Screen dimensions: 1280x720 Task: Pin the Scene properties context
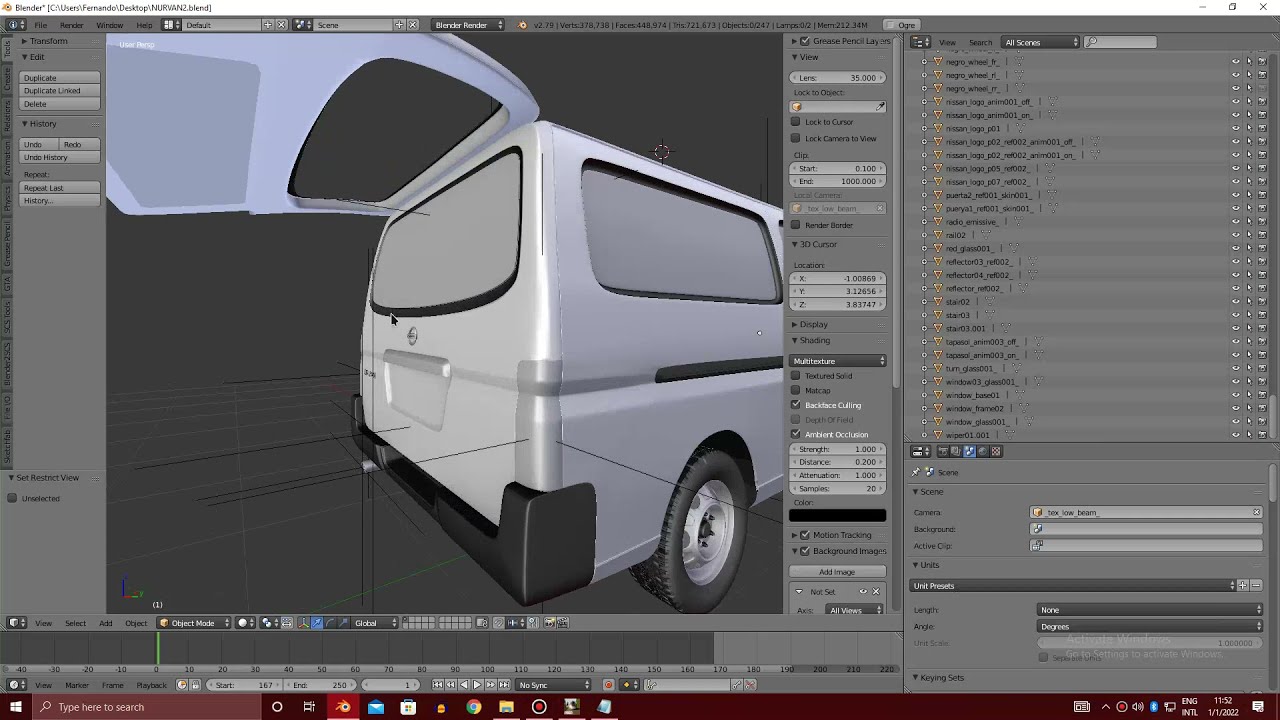coord(916,472)
